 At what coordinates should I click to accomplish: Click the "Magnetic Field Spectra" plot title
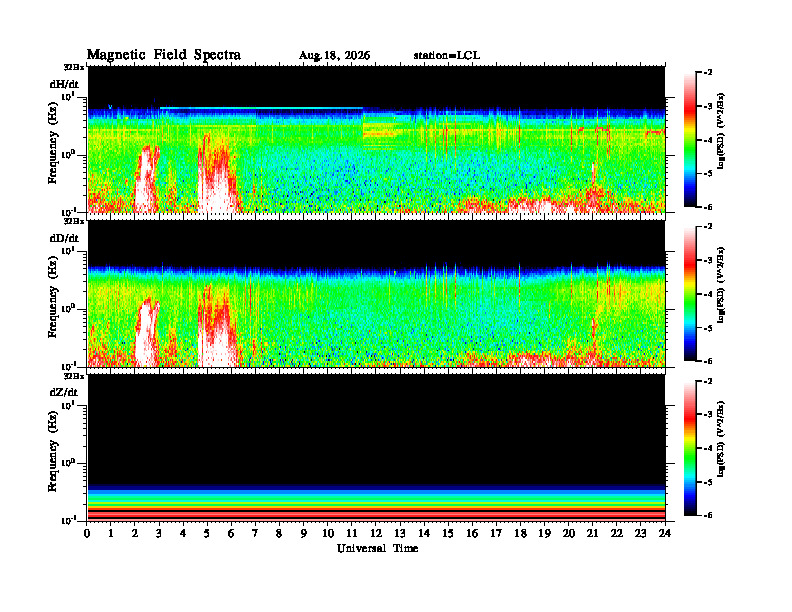tap(164, 55)
